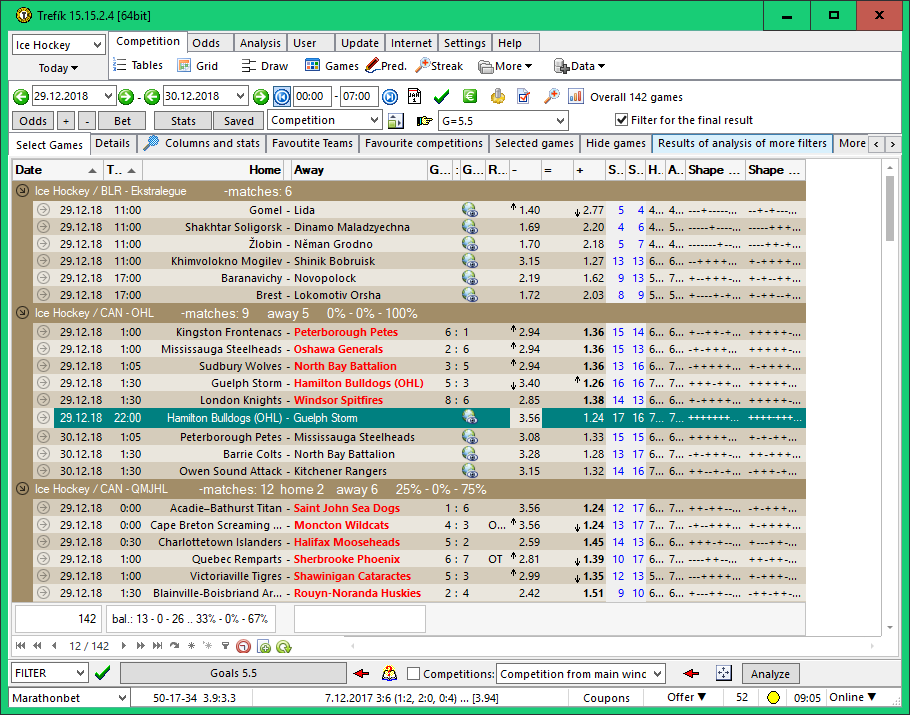Click the pointing hand icon beside G=5.5
The image size is (910, 715).
[424, 121]
